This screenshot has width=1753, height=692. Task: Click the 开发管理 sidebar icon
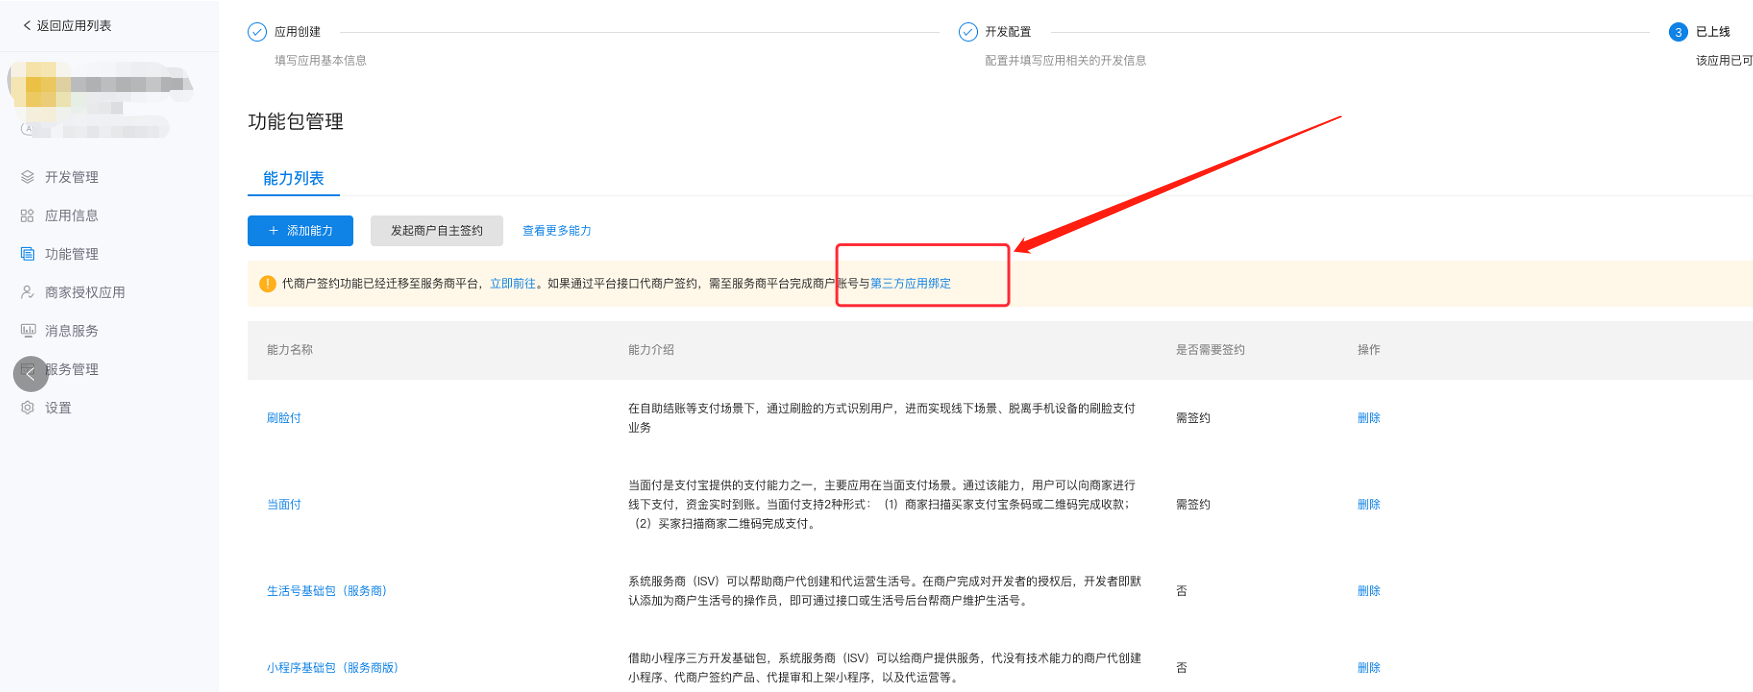point(27,177)
